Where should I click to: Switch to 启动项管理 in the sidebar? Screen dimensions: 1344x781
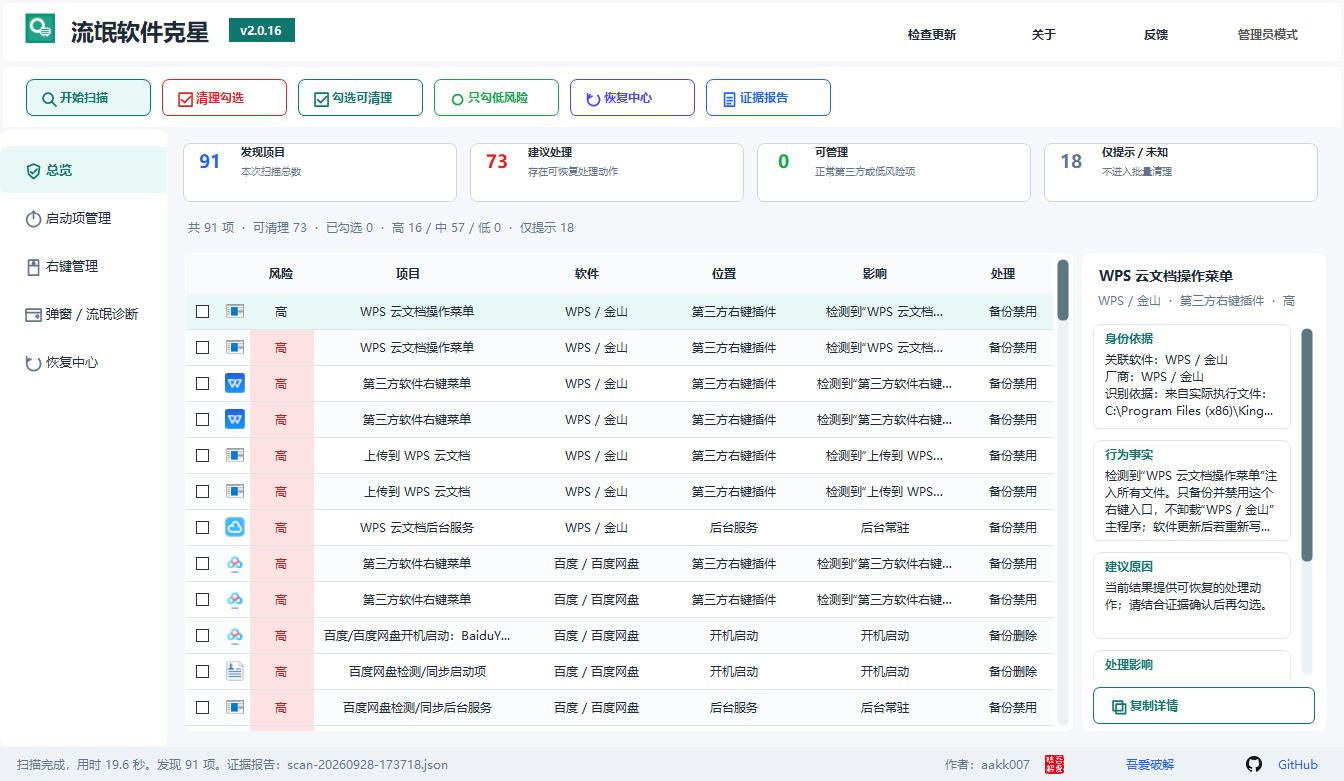pyautogui.click(x=84, y=218)
